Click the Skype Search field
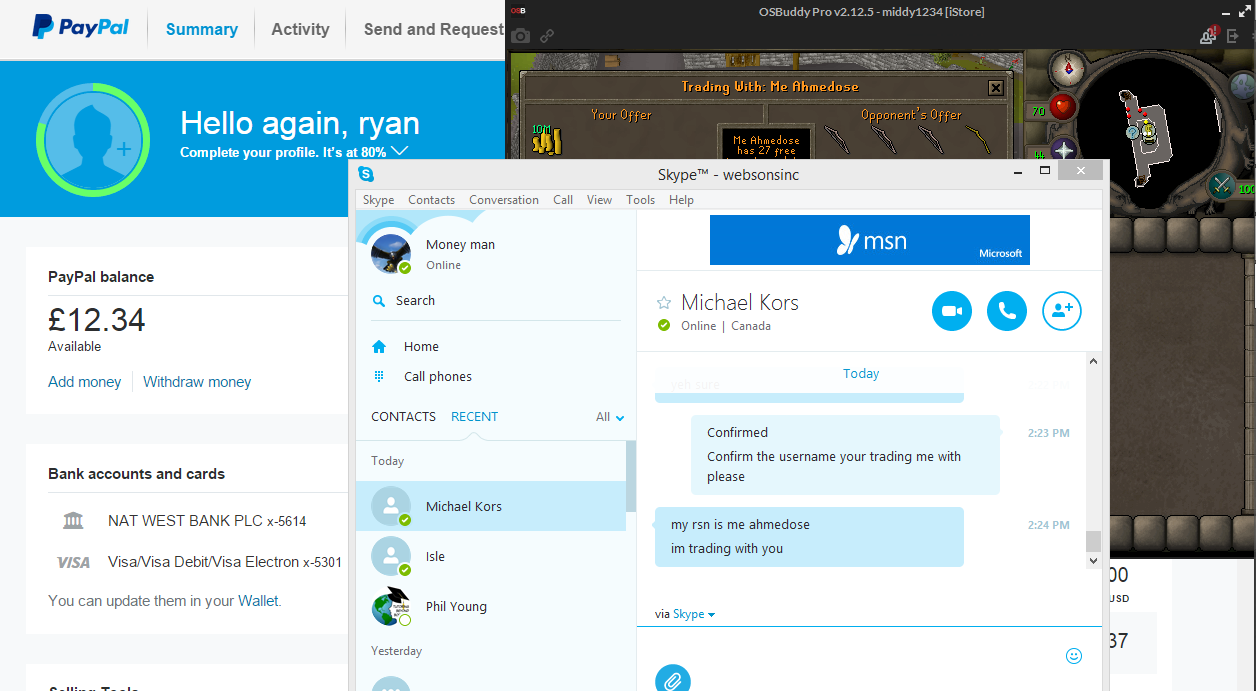The width and height of the screenshot is (1256, 691). [496, 300]
